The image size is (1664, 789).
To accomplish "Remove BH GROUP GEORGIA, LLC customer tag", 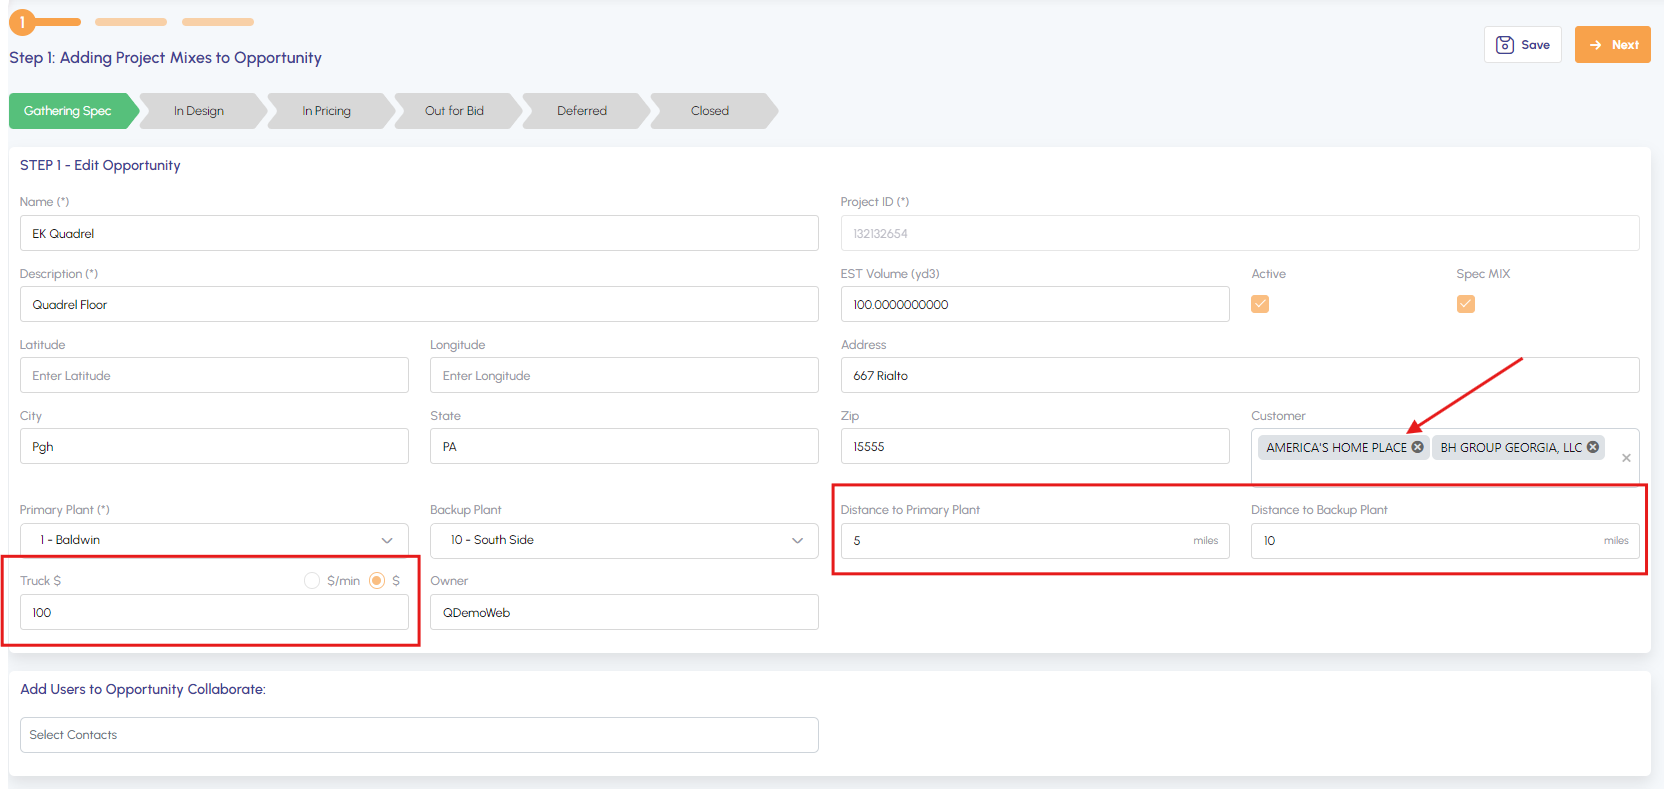I will (x=1593, y=447).
